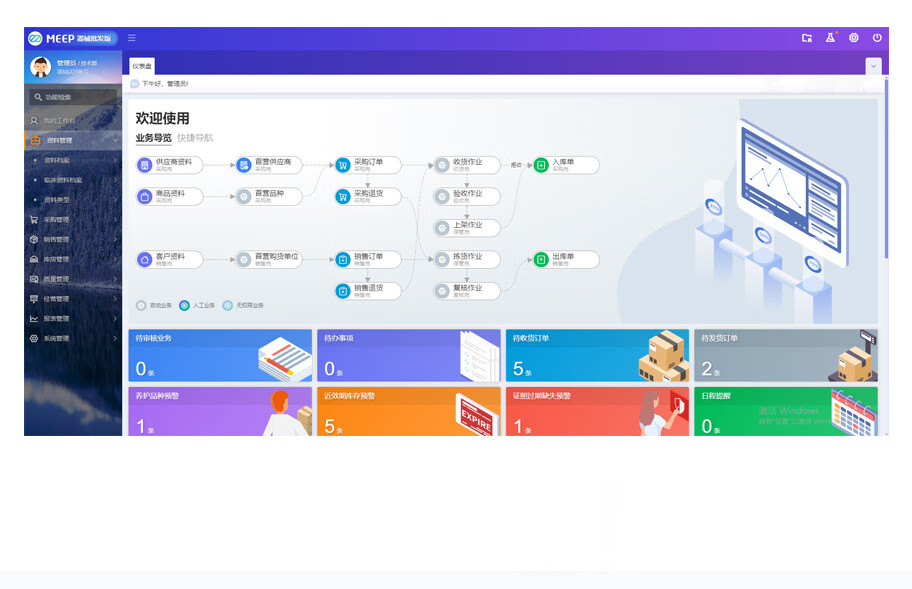This screenshot has width=912, height=589.
Task: Click the 供应商资料 node icon
Action: point(144,165)
